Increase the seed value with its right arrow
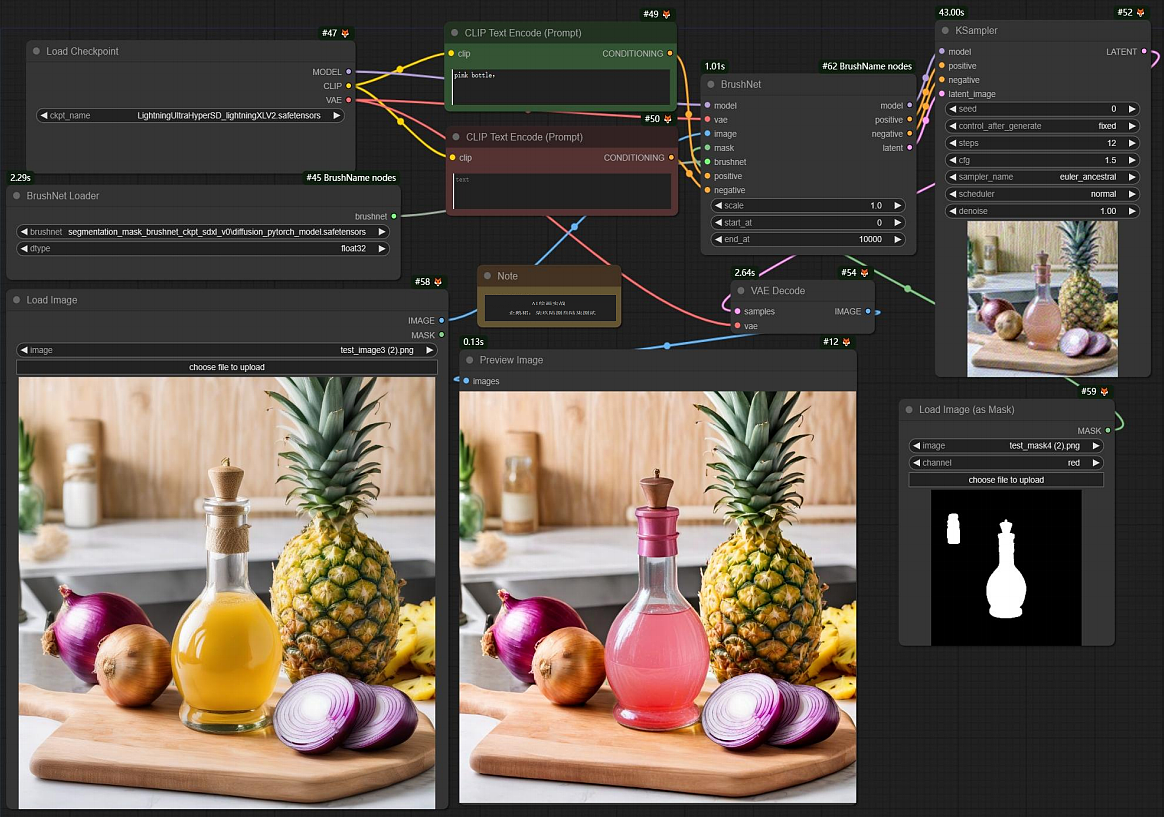The width and height of the screenshot is (1164, 817). (1132, 109)
